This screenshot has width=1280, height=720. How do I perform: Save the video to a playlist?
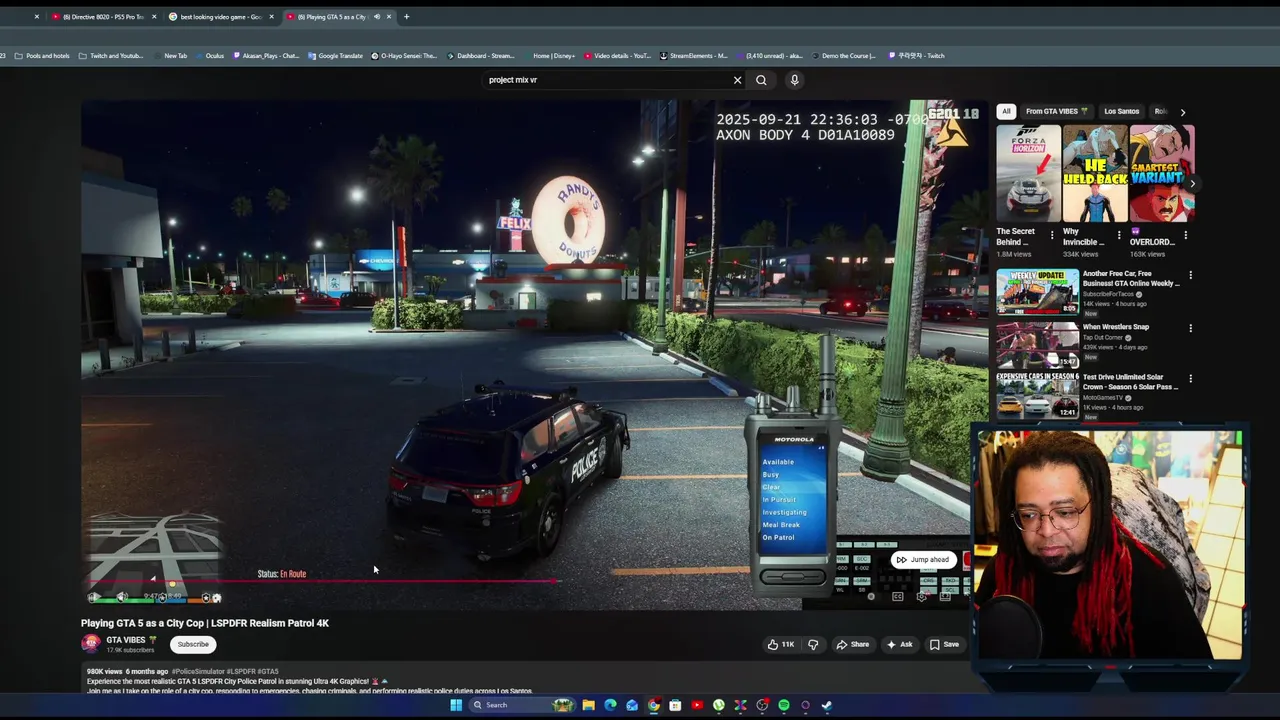tap(944, 644)
